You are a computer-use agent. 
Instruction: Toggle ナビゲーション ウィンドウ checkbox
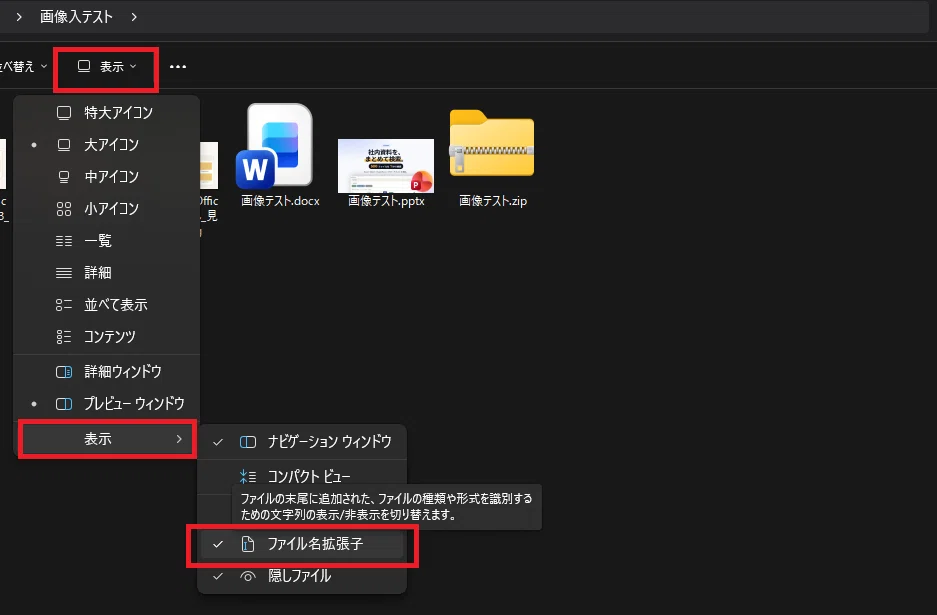(302, 442)
